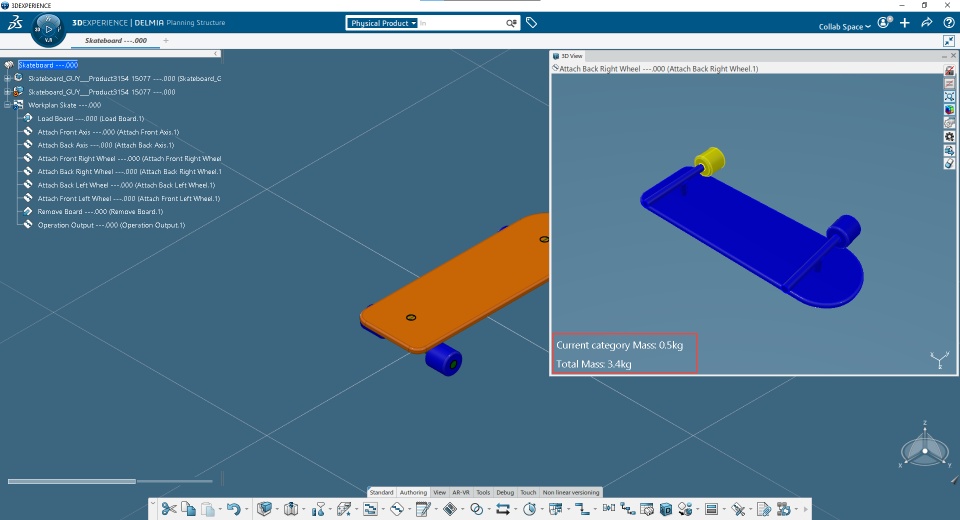The image size is (960, 520).
Task: Toggle the immersive fullscreen arrows icon
Action: pyautogui.click(x=948, y=41)
